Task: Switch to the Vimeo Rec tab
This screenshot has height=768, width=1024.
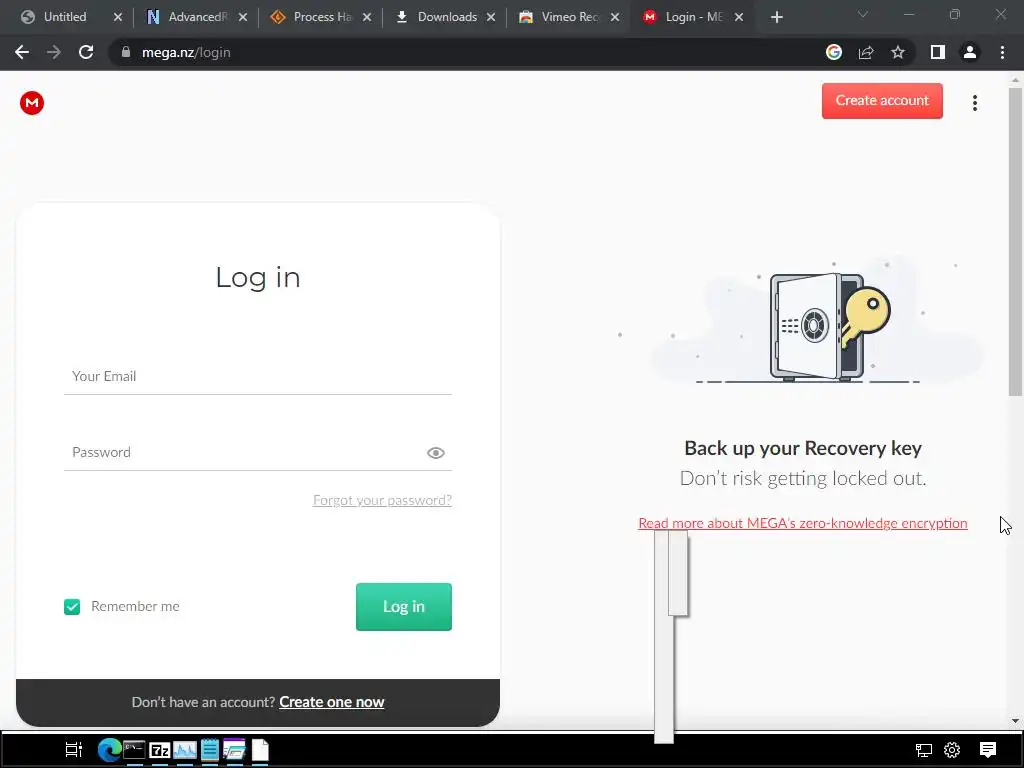Action: 564,17
